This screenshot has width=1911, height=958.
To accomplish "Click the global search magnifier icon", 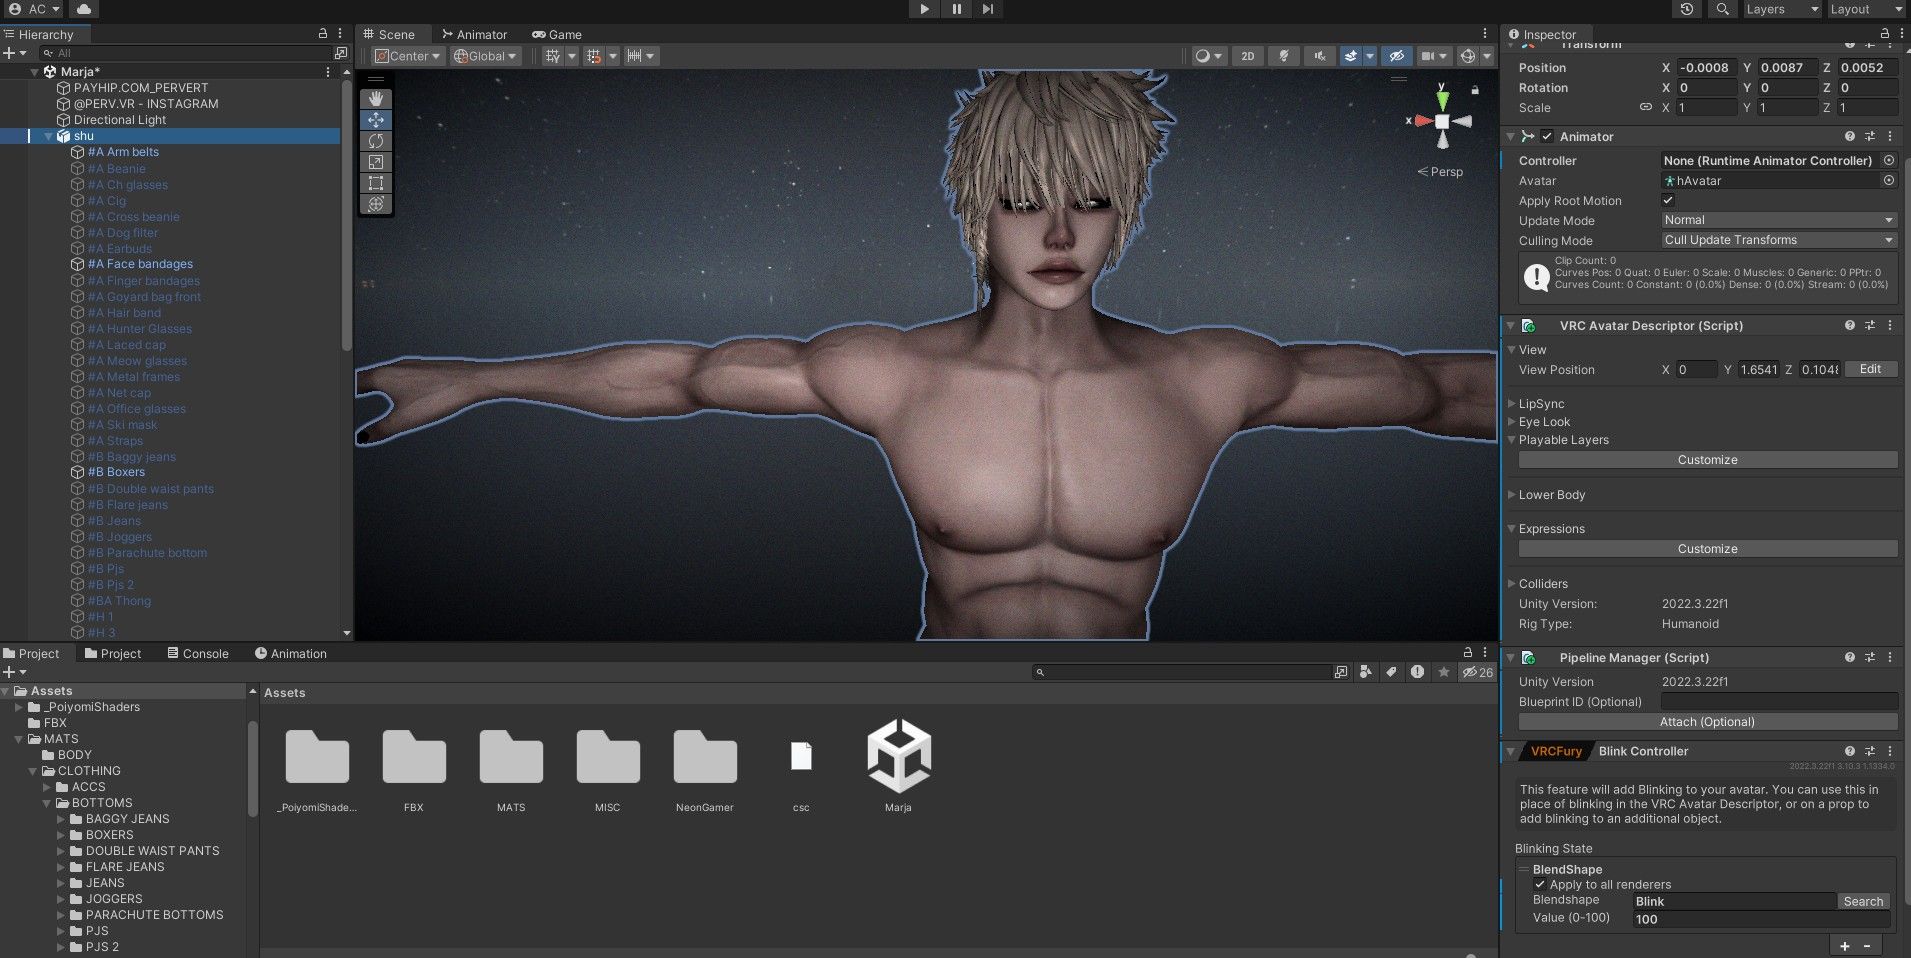I will click(1722, 9).
